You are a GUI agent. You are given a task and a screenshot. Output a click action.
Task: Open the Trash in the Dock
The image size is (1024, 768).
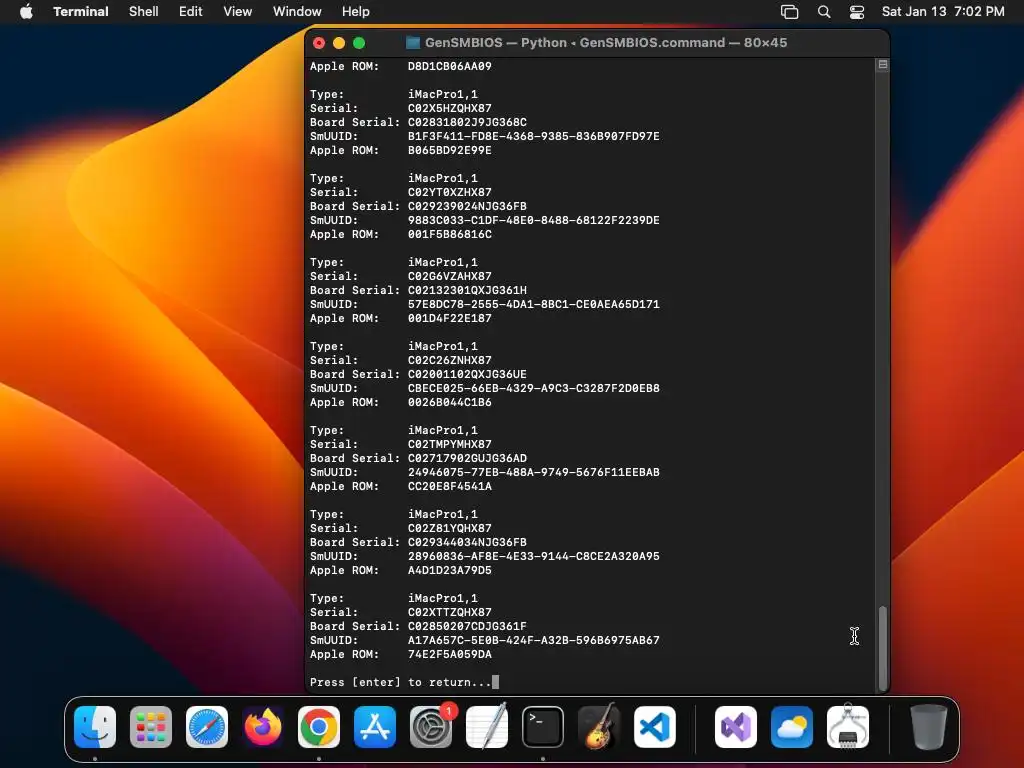[928, 727]
